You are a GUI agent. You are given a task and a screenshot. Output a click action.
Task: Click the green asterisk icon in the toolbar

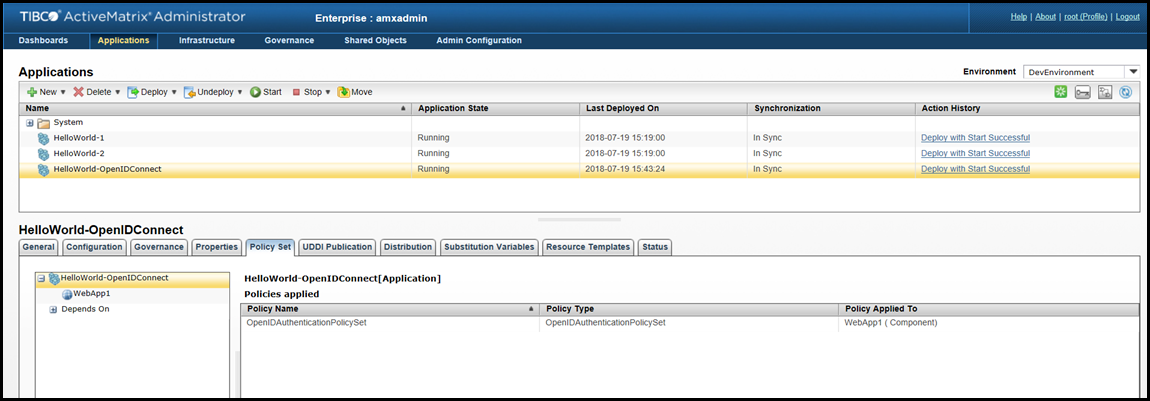1061,92
